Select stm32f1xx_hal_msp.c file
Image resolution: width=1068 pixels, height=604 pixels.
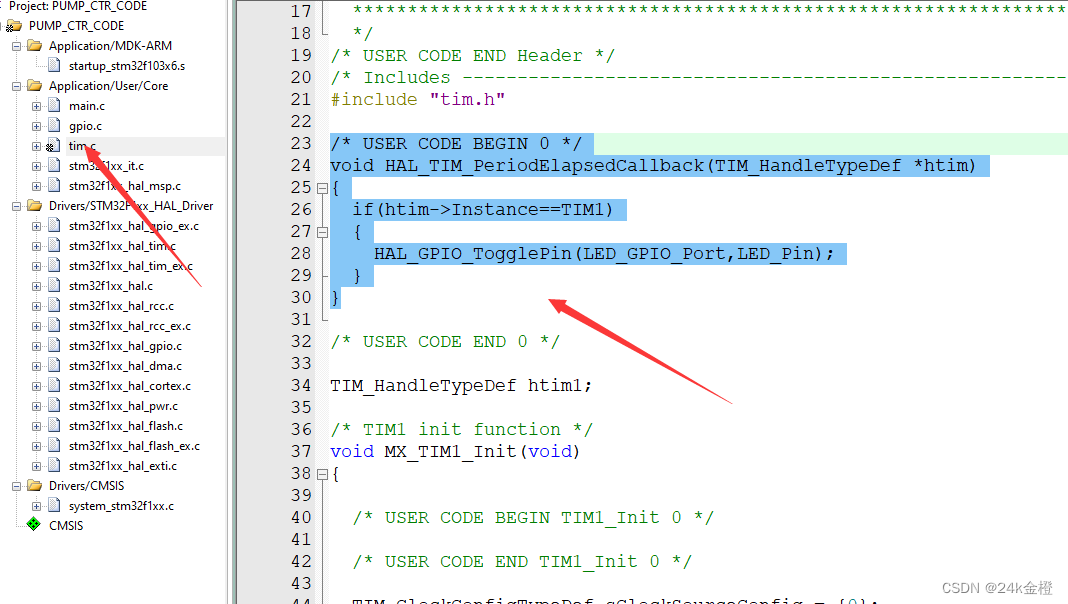click(x=125, y=186)
